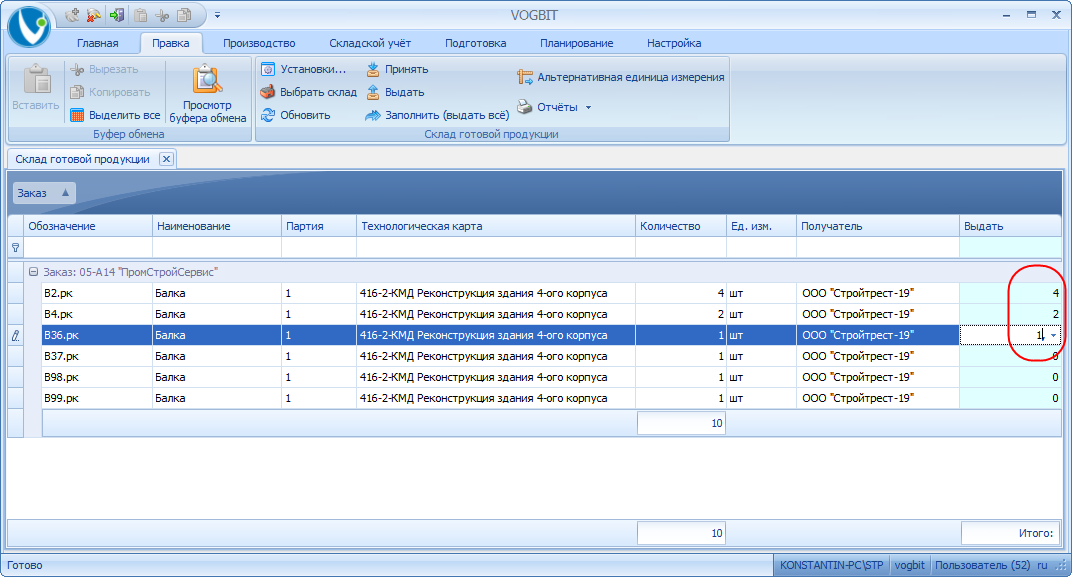
Task: Click the disconnect plug-with-red-cross icon
Action: point(94,15)
